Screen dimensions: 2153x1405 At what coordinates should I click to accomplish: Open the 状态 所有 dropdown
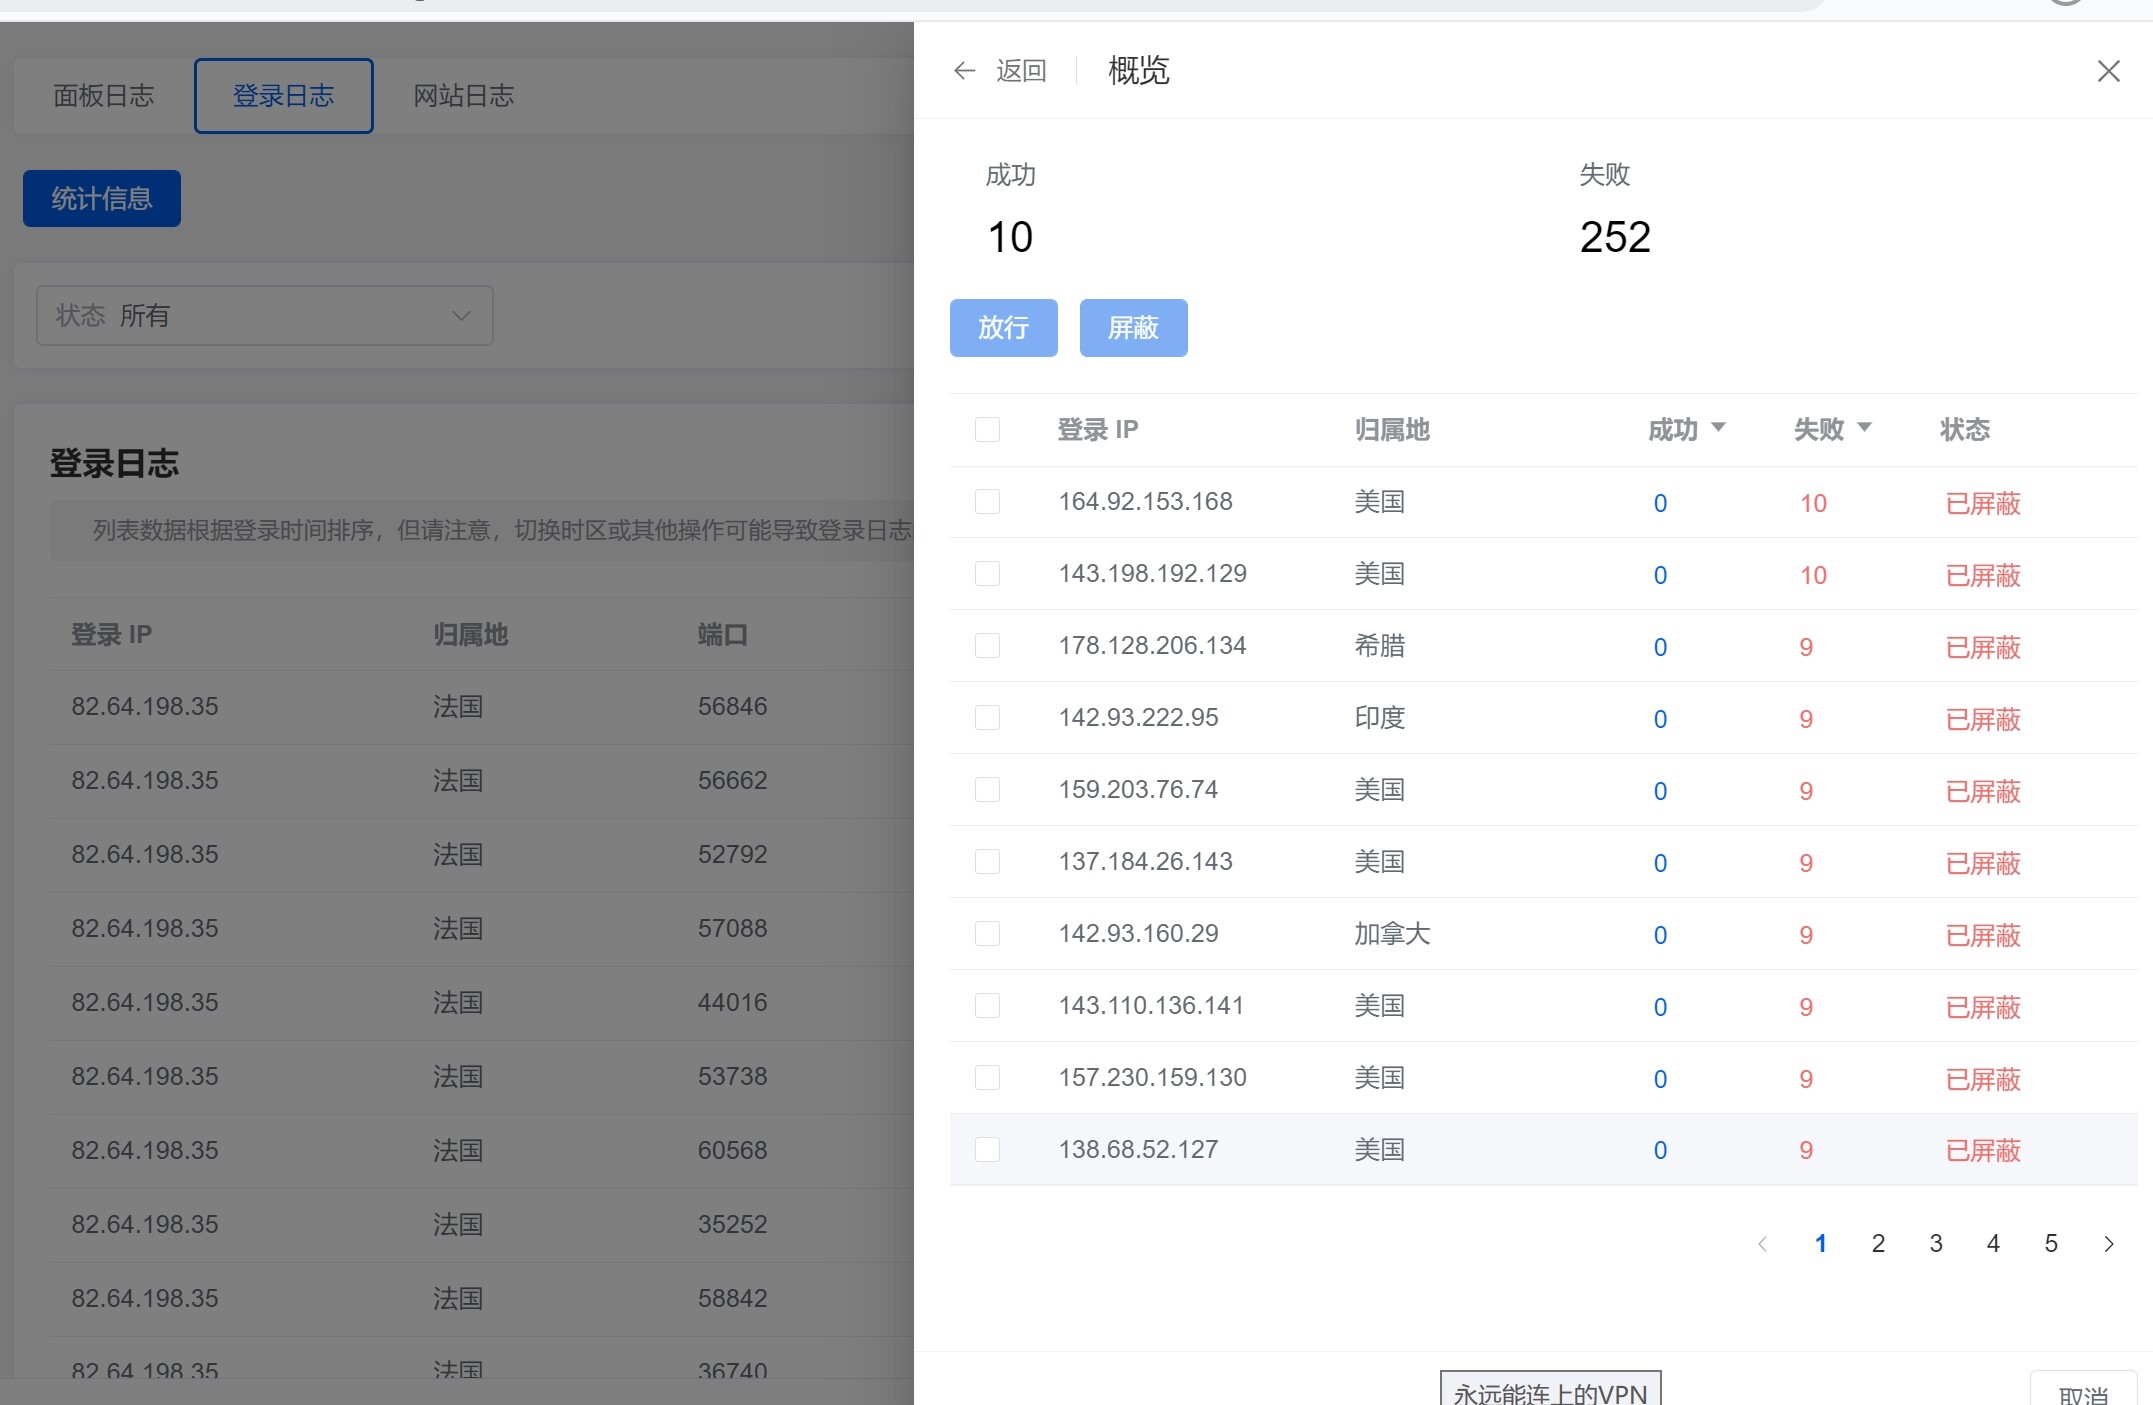pyautogui.click(x=265, y=316)
